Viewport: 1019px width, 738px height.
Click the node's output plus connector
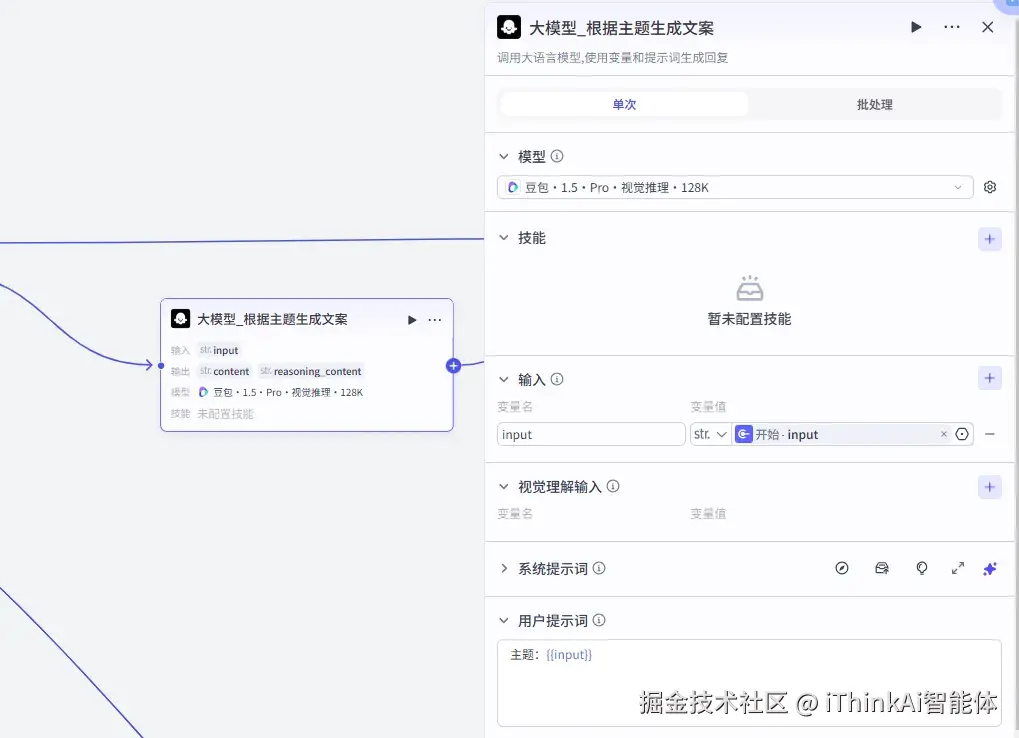point(454,366)
